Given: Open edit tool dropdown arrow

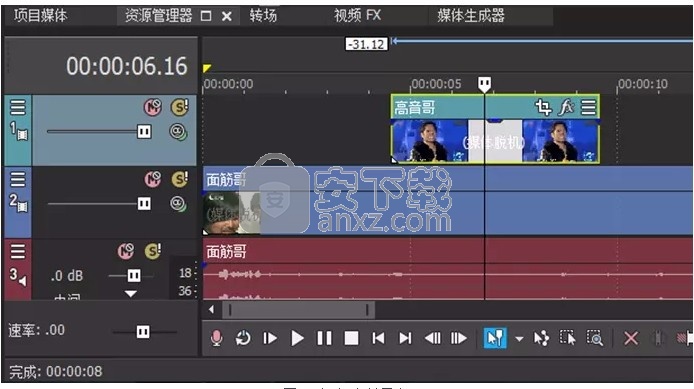Looking at the screenshot, I should click(519, 339).
